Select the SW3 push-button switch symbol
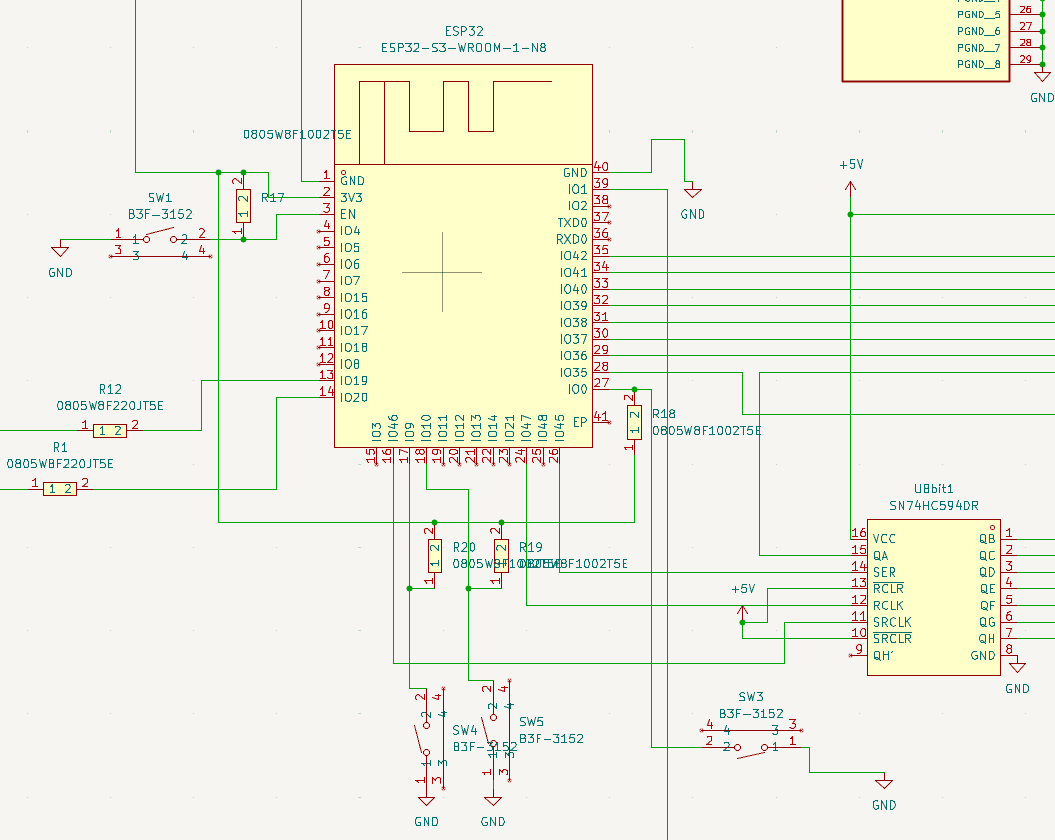The image size is (1055, 840). pos(751,739)
